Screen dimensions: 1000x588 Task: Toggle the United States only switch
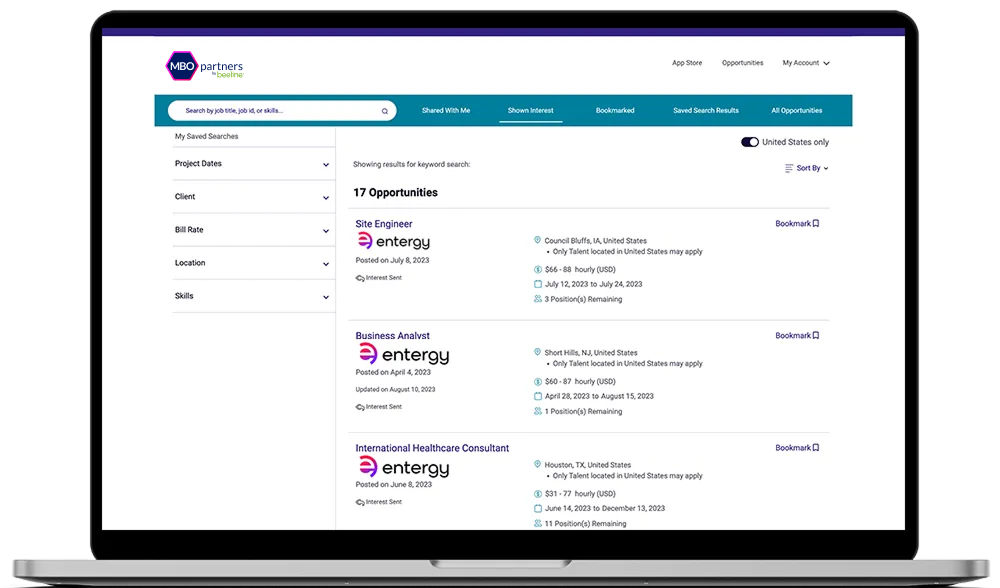coord(749,142)
